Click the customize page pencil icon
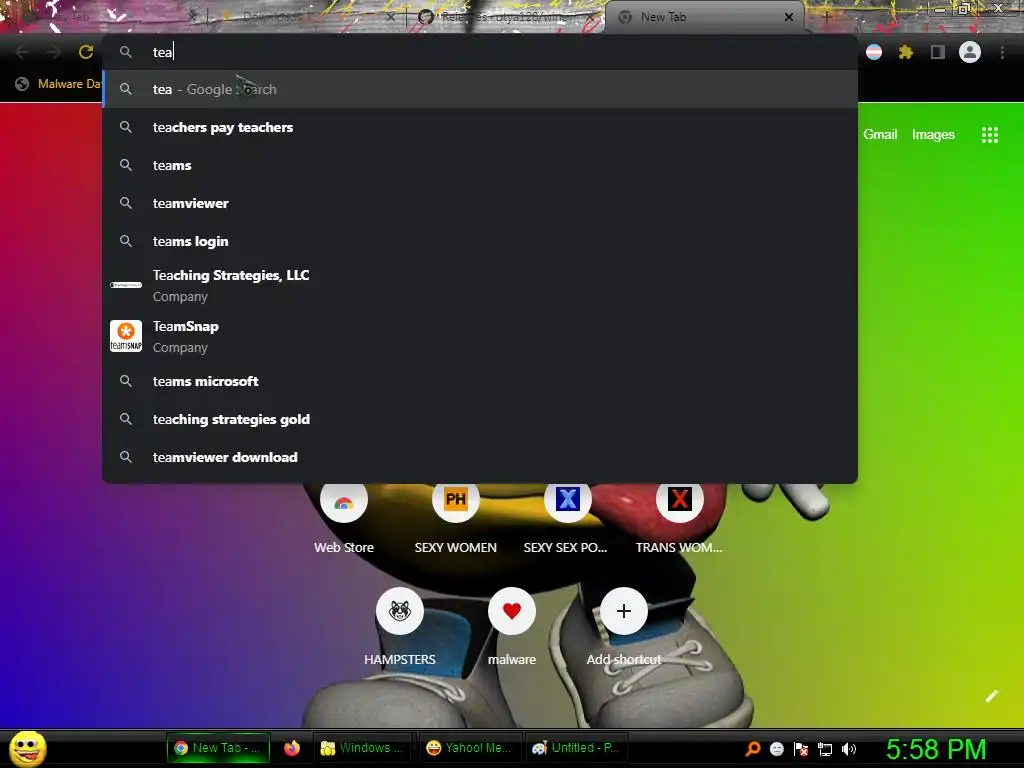The height and width of the screenshot is (768, 1024). point(991,696)
